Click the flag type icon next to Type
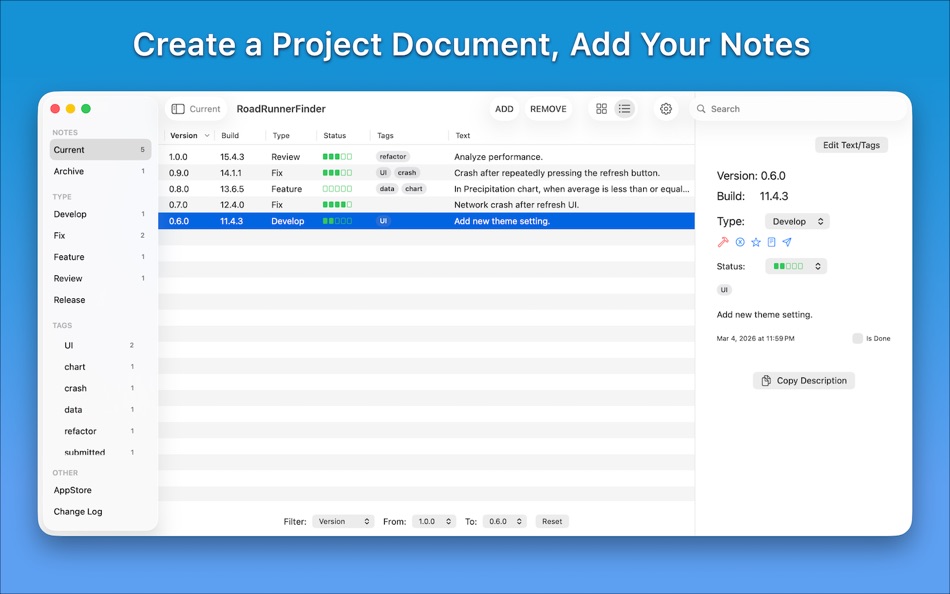 771,242
